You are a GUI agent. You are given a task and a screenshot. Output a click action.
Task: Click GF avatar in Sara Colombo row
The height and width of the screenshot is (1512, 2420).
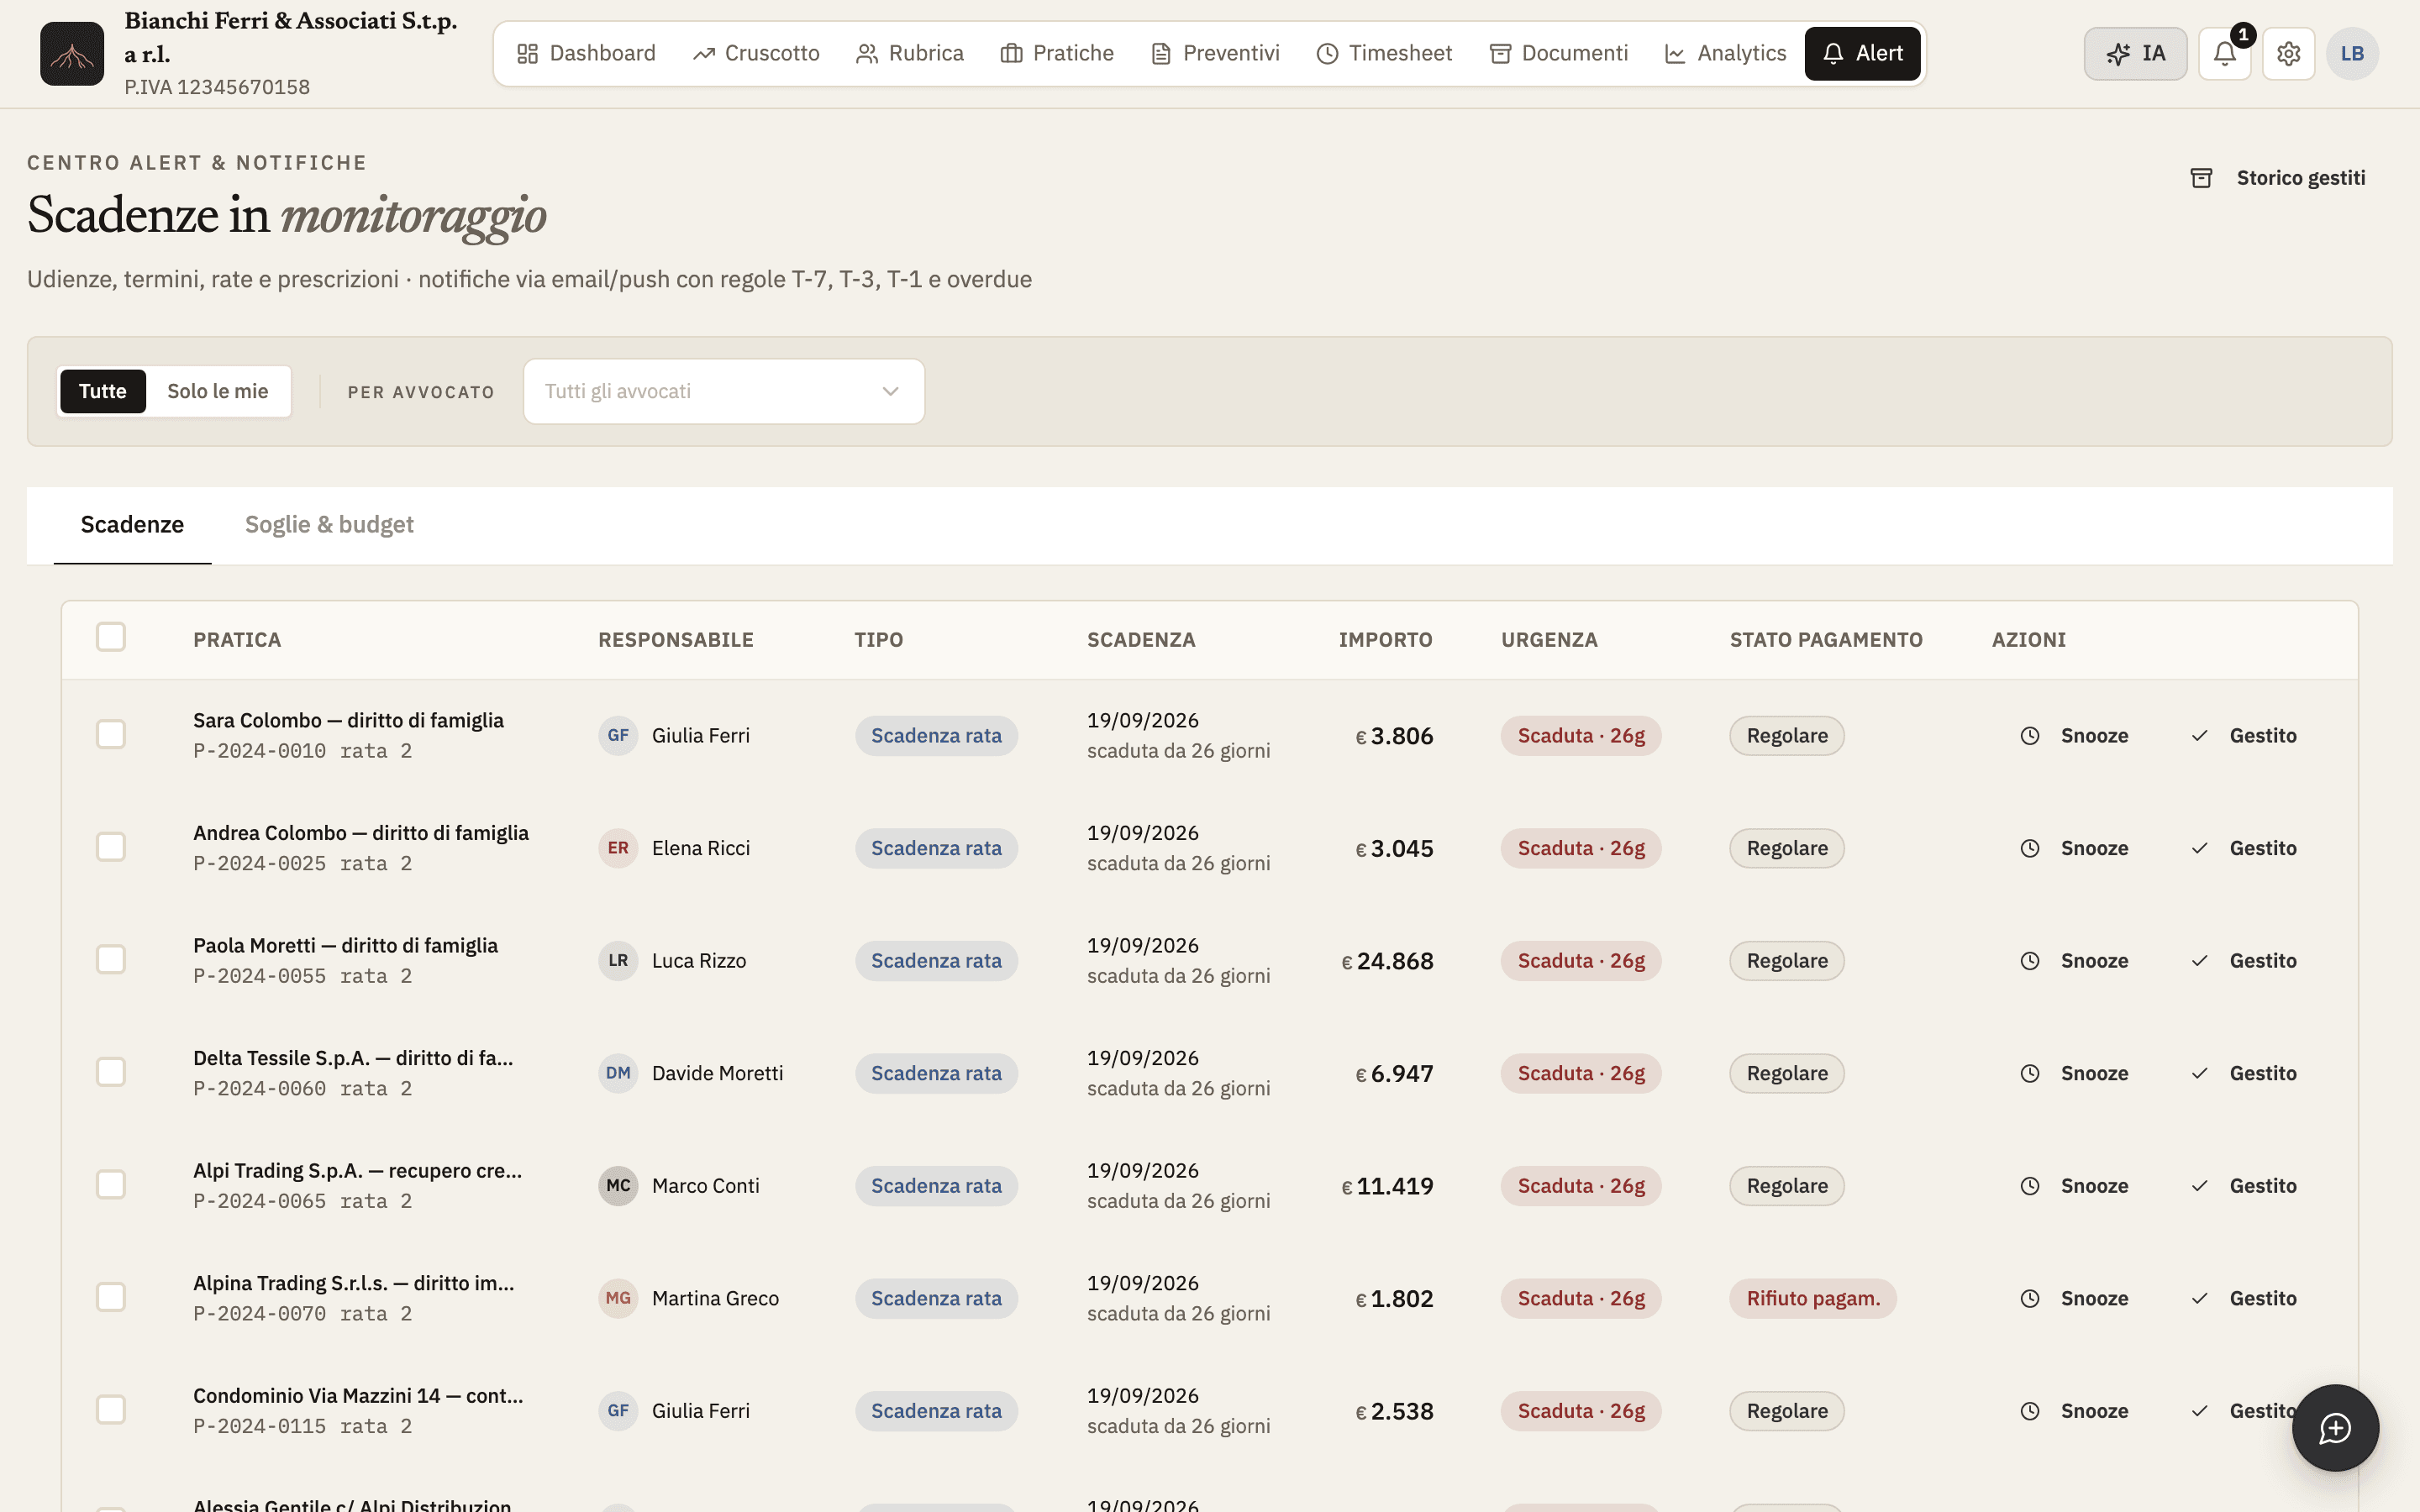tap(618, 736)
